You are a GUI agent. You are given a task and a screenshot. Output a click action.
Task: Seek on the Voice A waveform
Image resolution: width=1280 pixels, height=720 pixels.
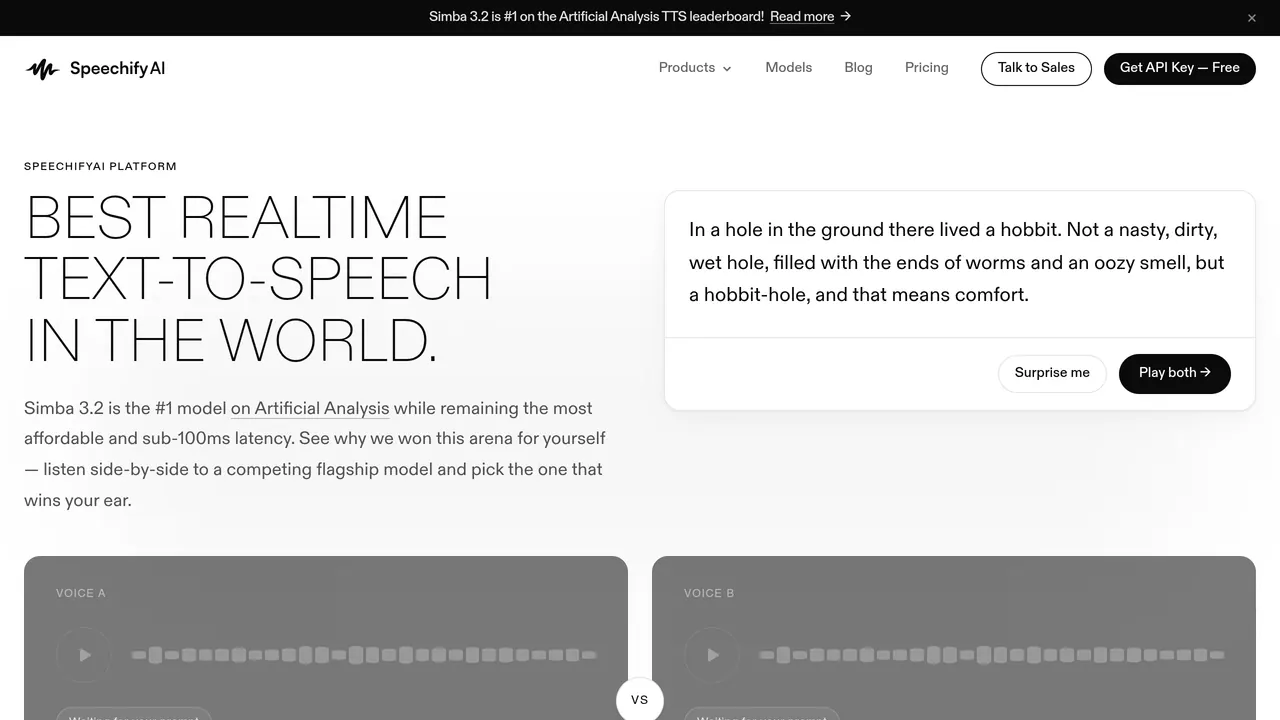point(365,655)
